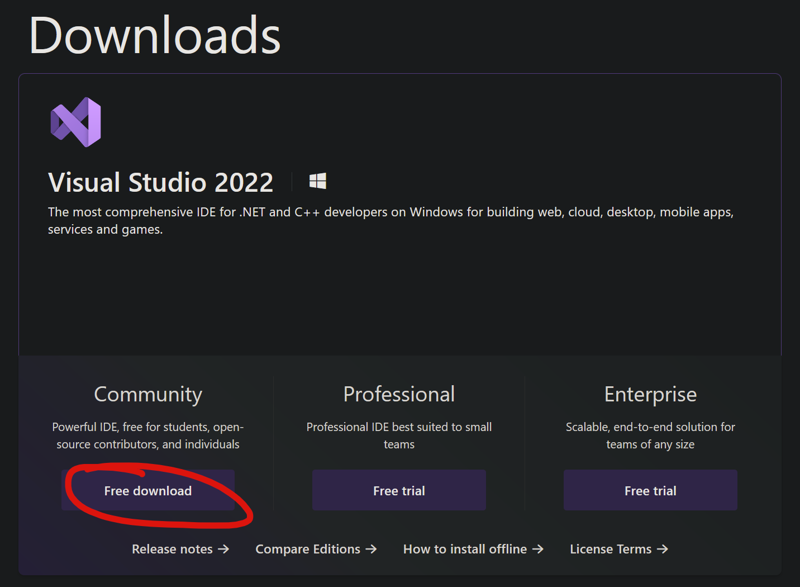Click the Visual Studio purple logo
This screenshot has height=587, width=800.
[76, 122]
